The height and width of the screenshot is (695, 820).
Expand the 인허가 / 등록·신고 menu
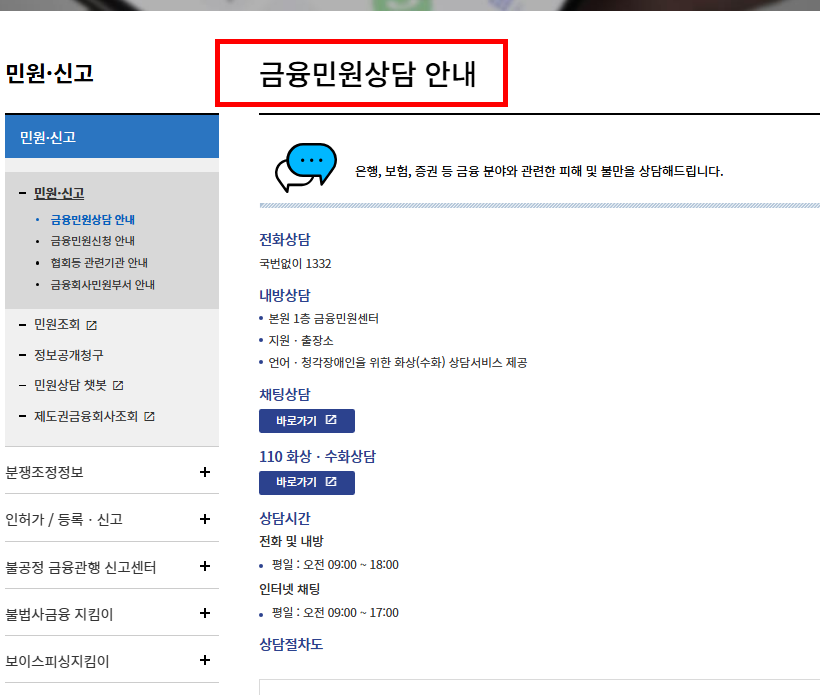point(205,519)
